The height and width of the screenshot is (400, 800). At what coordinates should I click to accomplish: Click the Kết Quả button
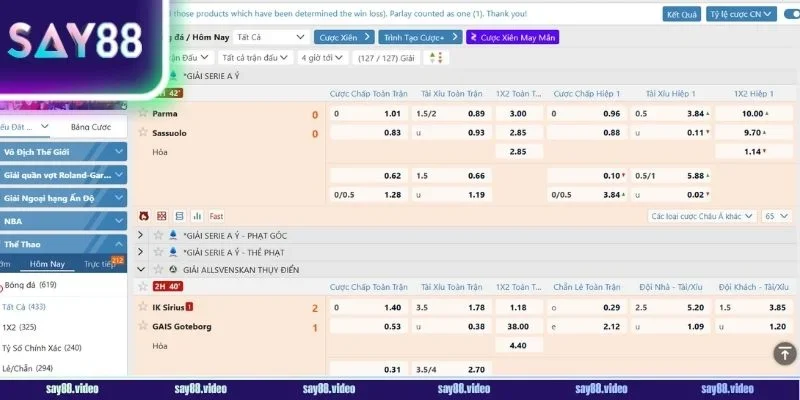pos(682,14)
